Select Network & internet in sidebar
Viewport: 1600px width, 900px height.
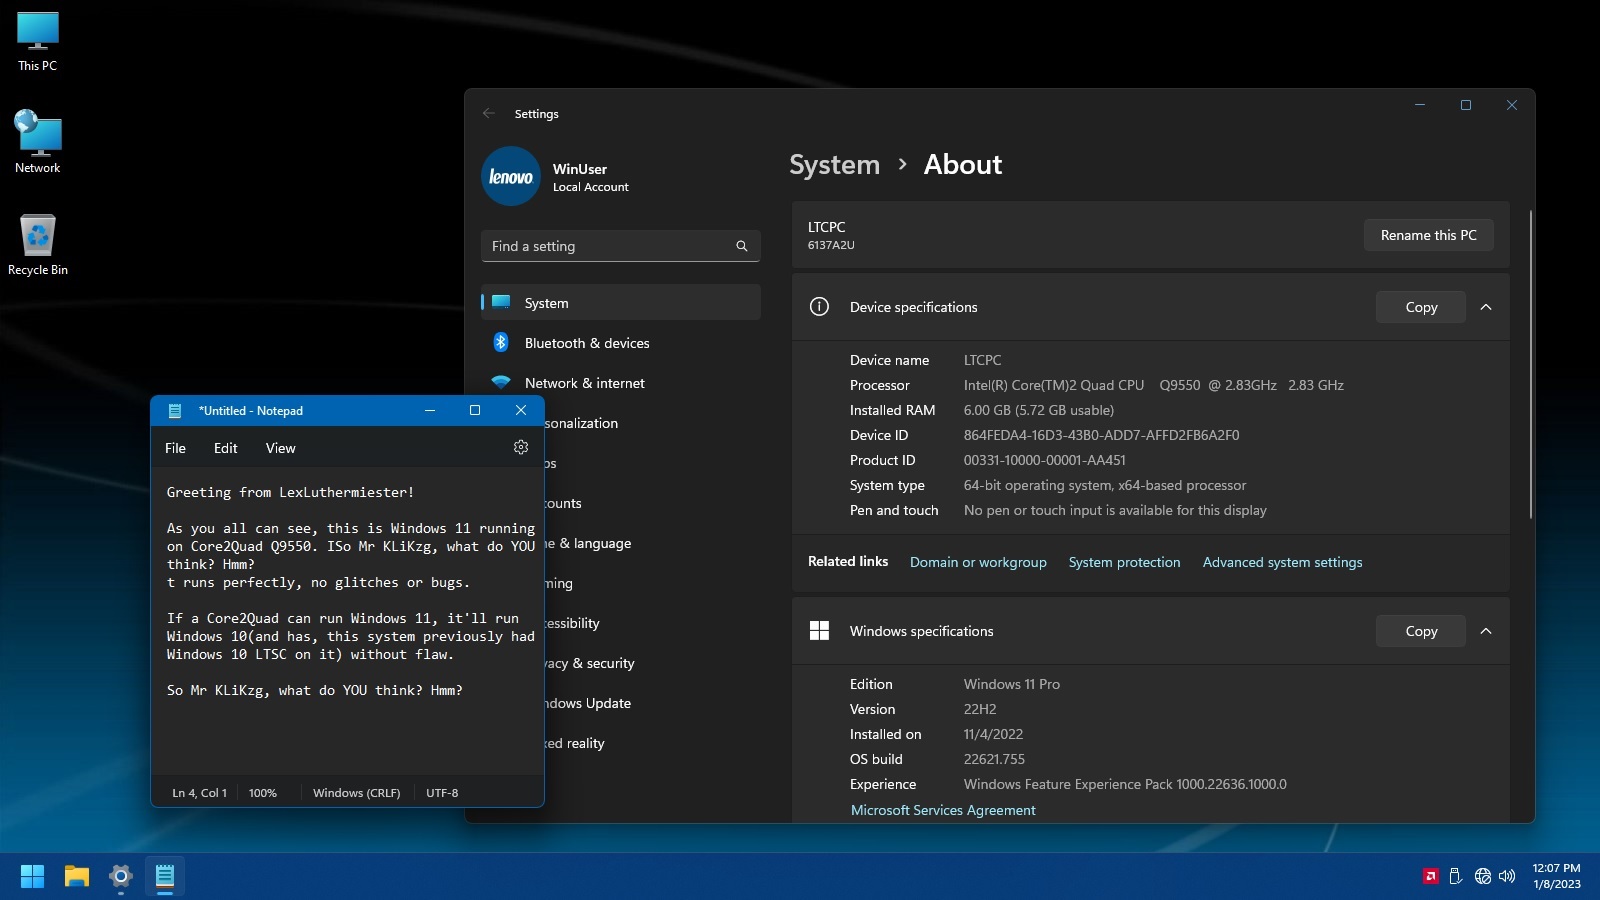(621, 382)
